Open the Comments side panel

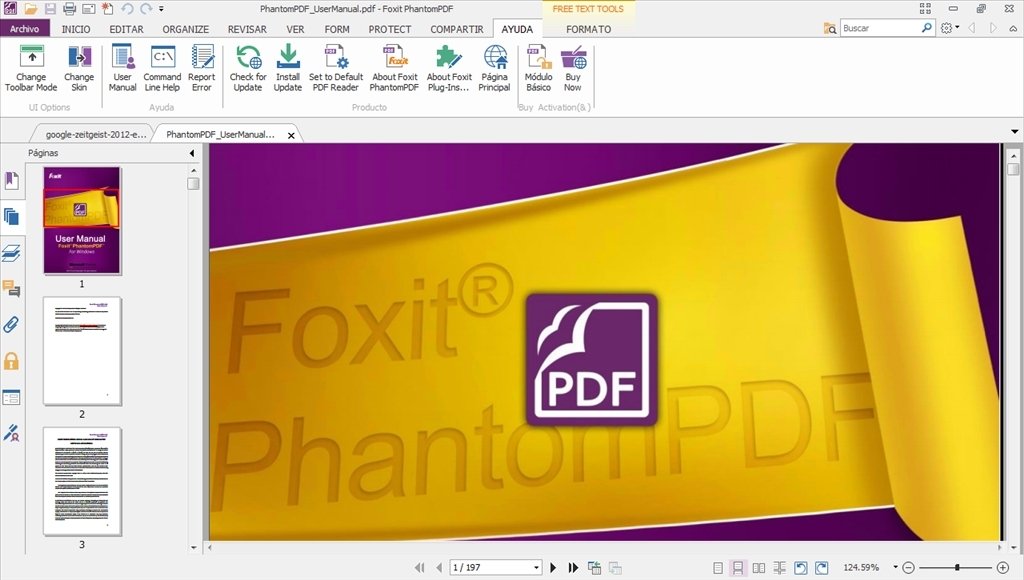(x=11, y=288)
